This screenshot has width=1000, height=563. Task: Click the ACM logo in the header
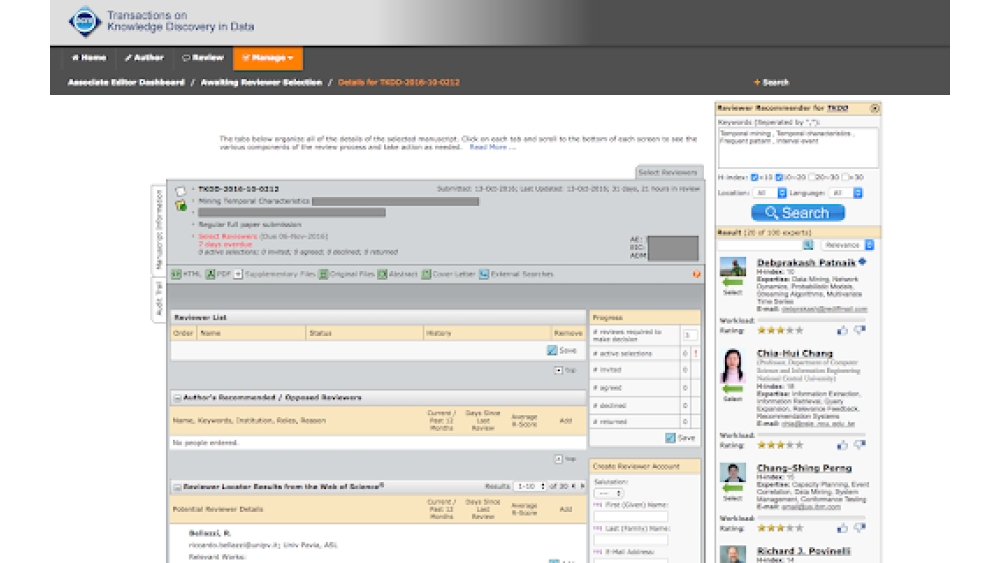[x=84, y=22]
